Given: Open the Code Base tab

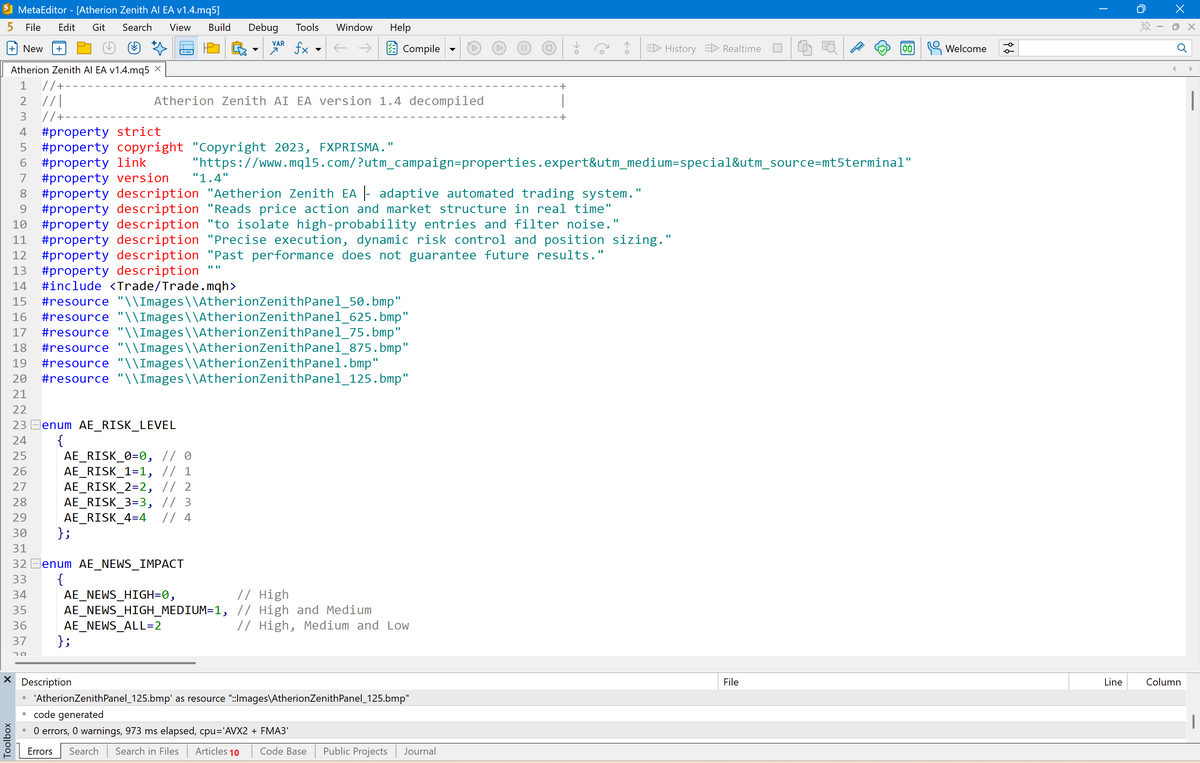Looking at the screenshot, I should (283, 751).
